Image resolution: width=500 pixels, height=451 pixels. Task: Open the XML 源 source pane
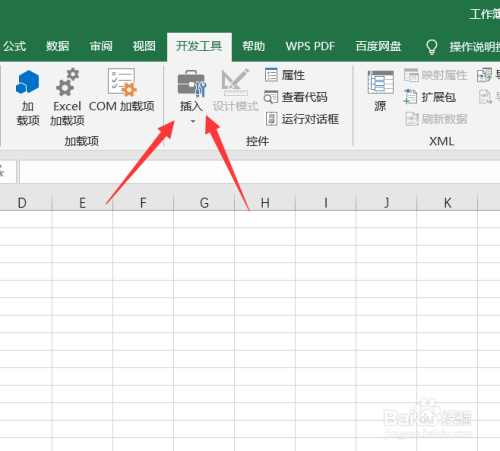380,91
